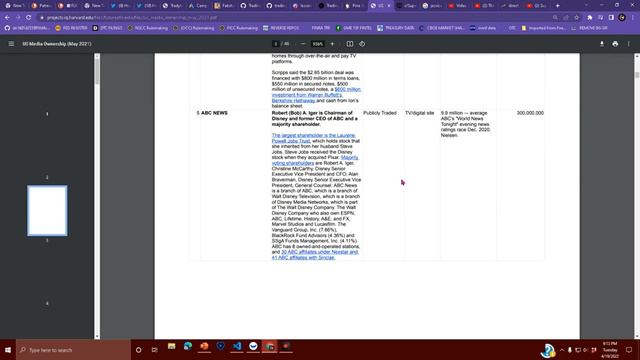Click the ABC NEWS cell

point(214,113)
